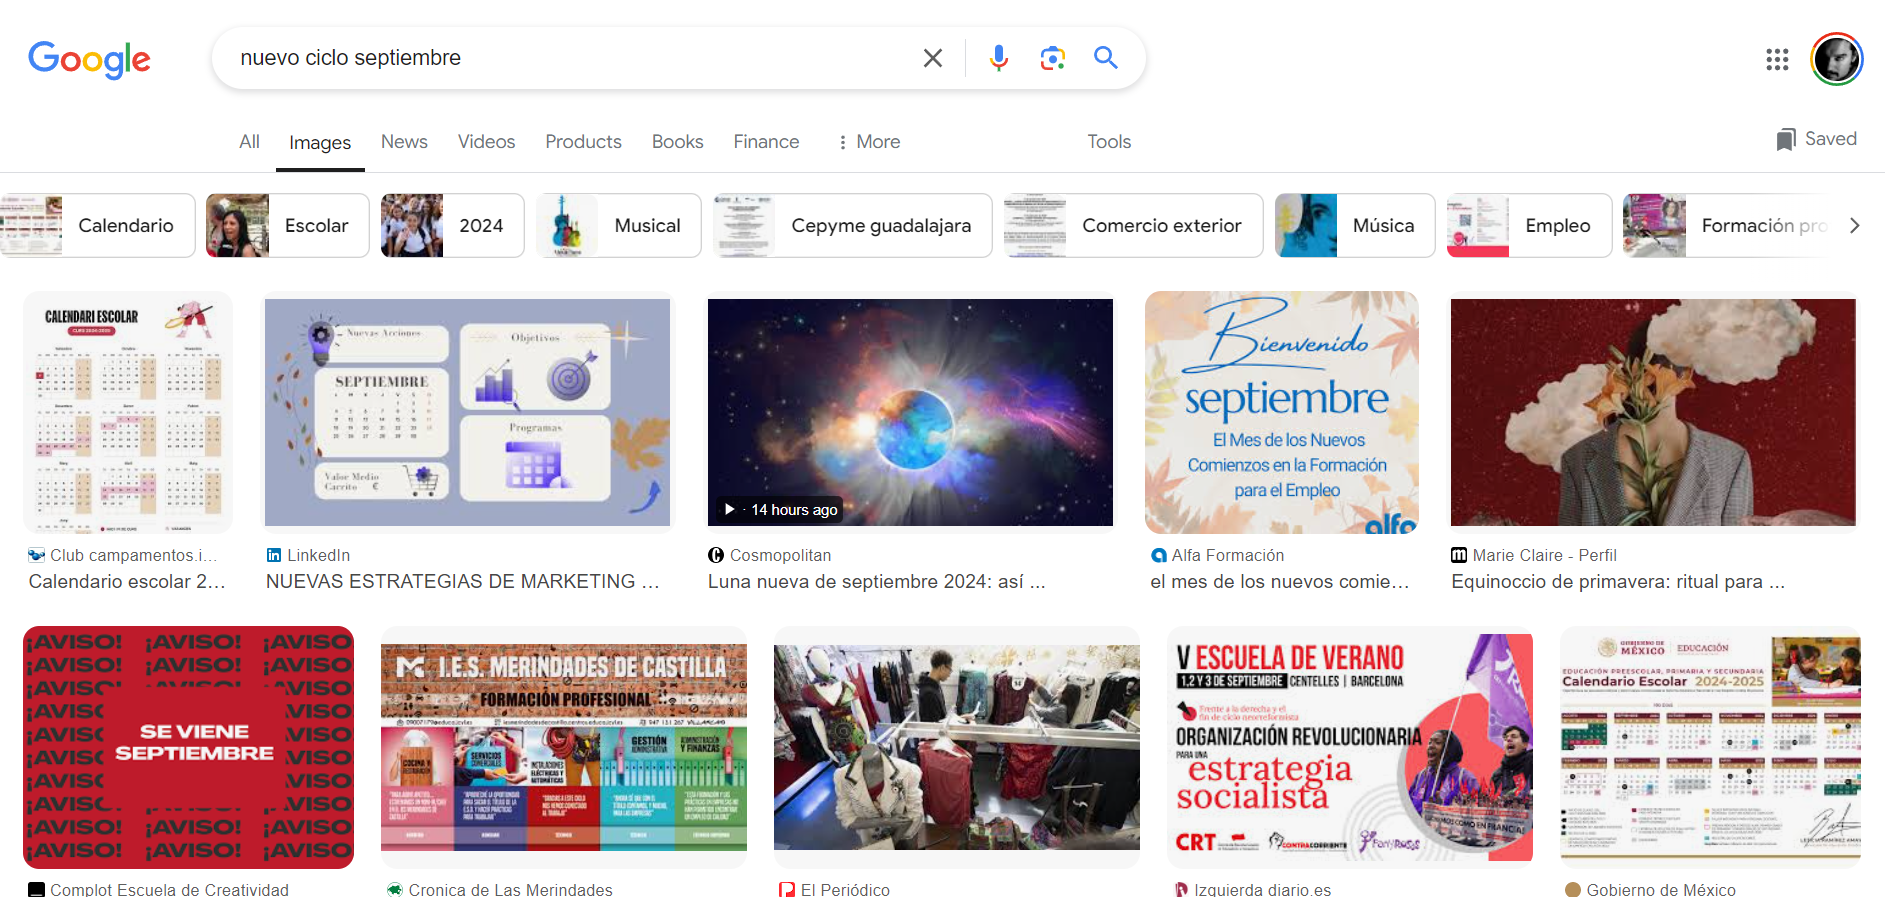Viewport: 1885px width, 897px height.
Task: Select the Cepyme guadalajara filter chip
Action: coord(852,226)
